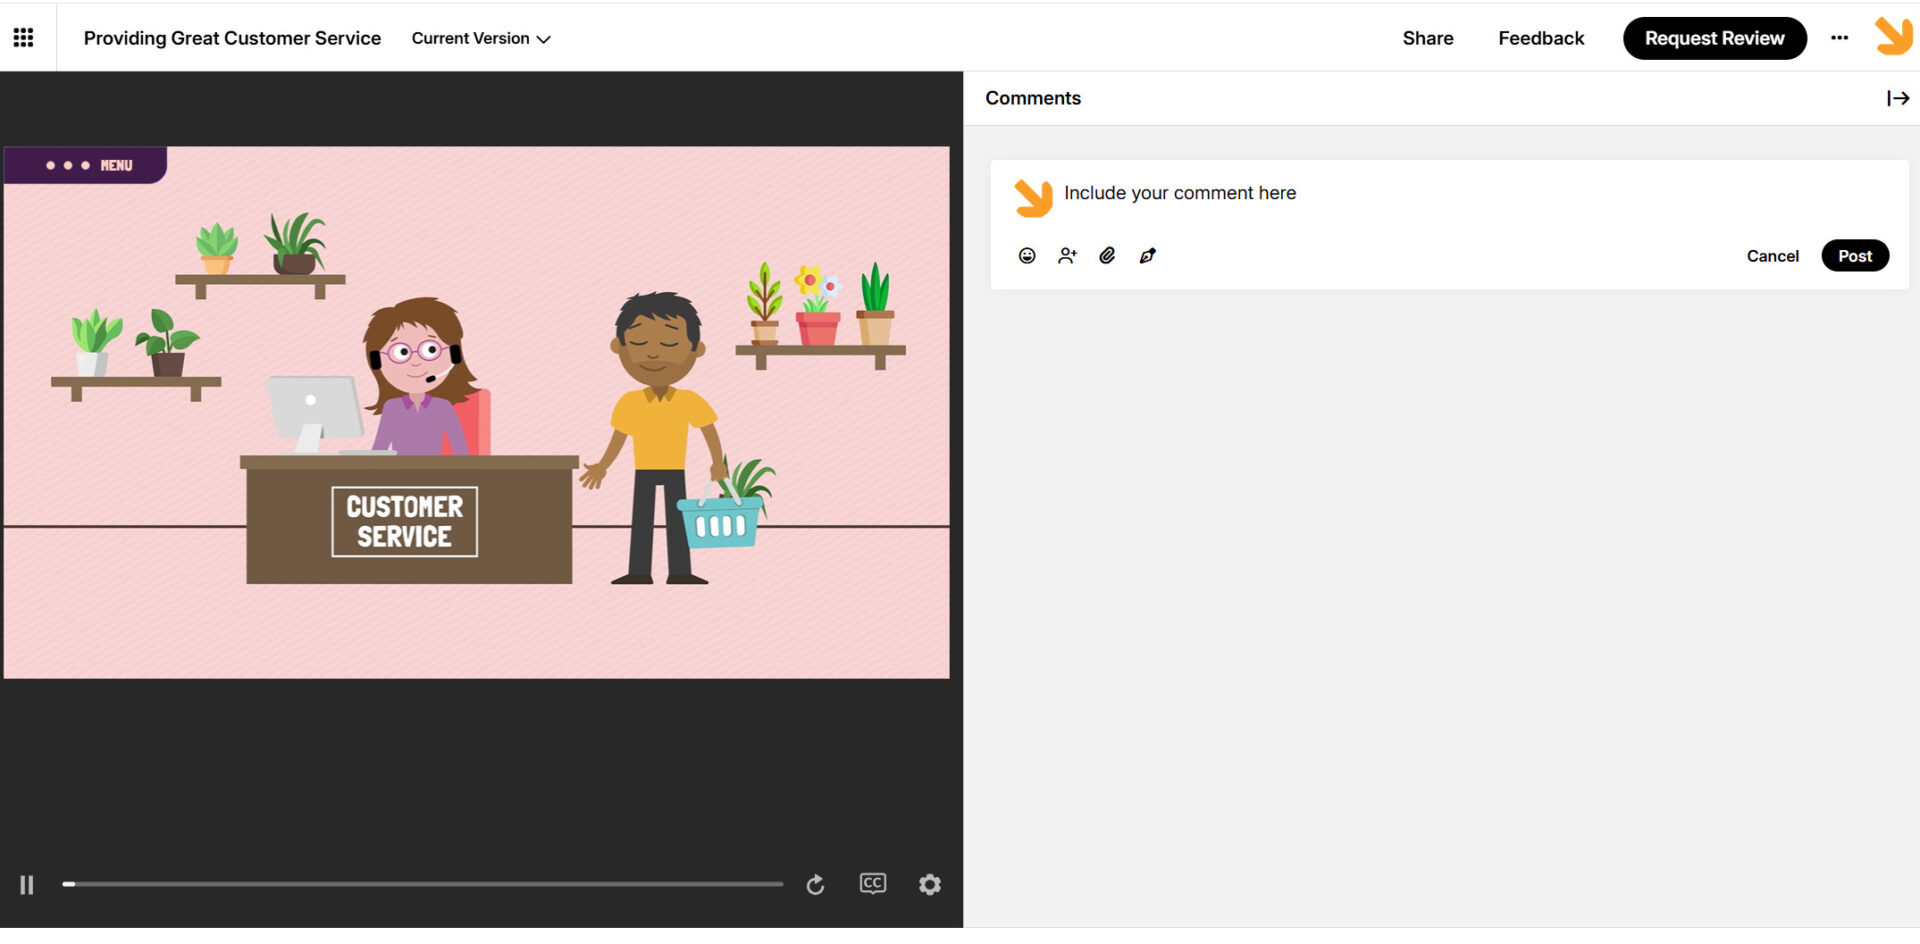Screen dimensions: 1920x944
Task: Open the player settings gear
Action: click(x=930, y=885)
